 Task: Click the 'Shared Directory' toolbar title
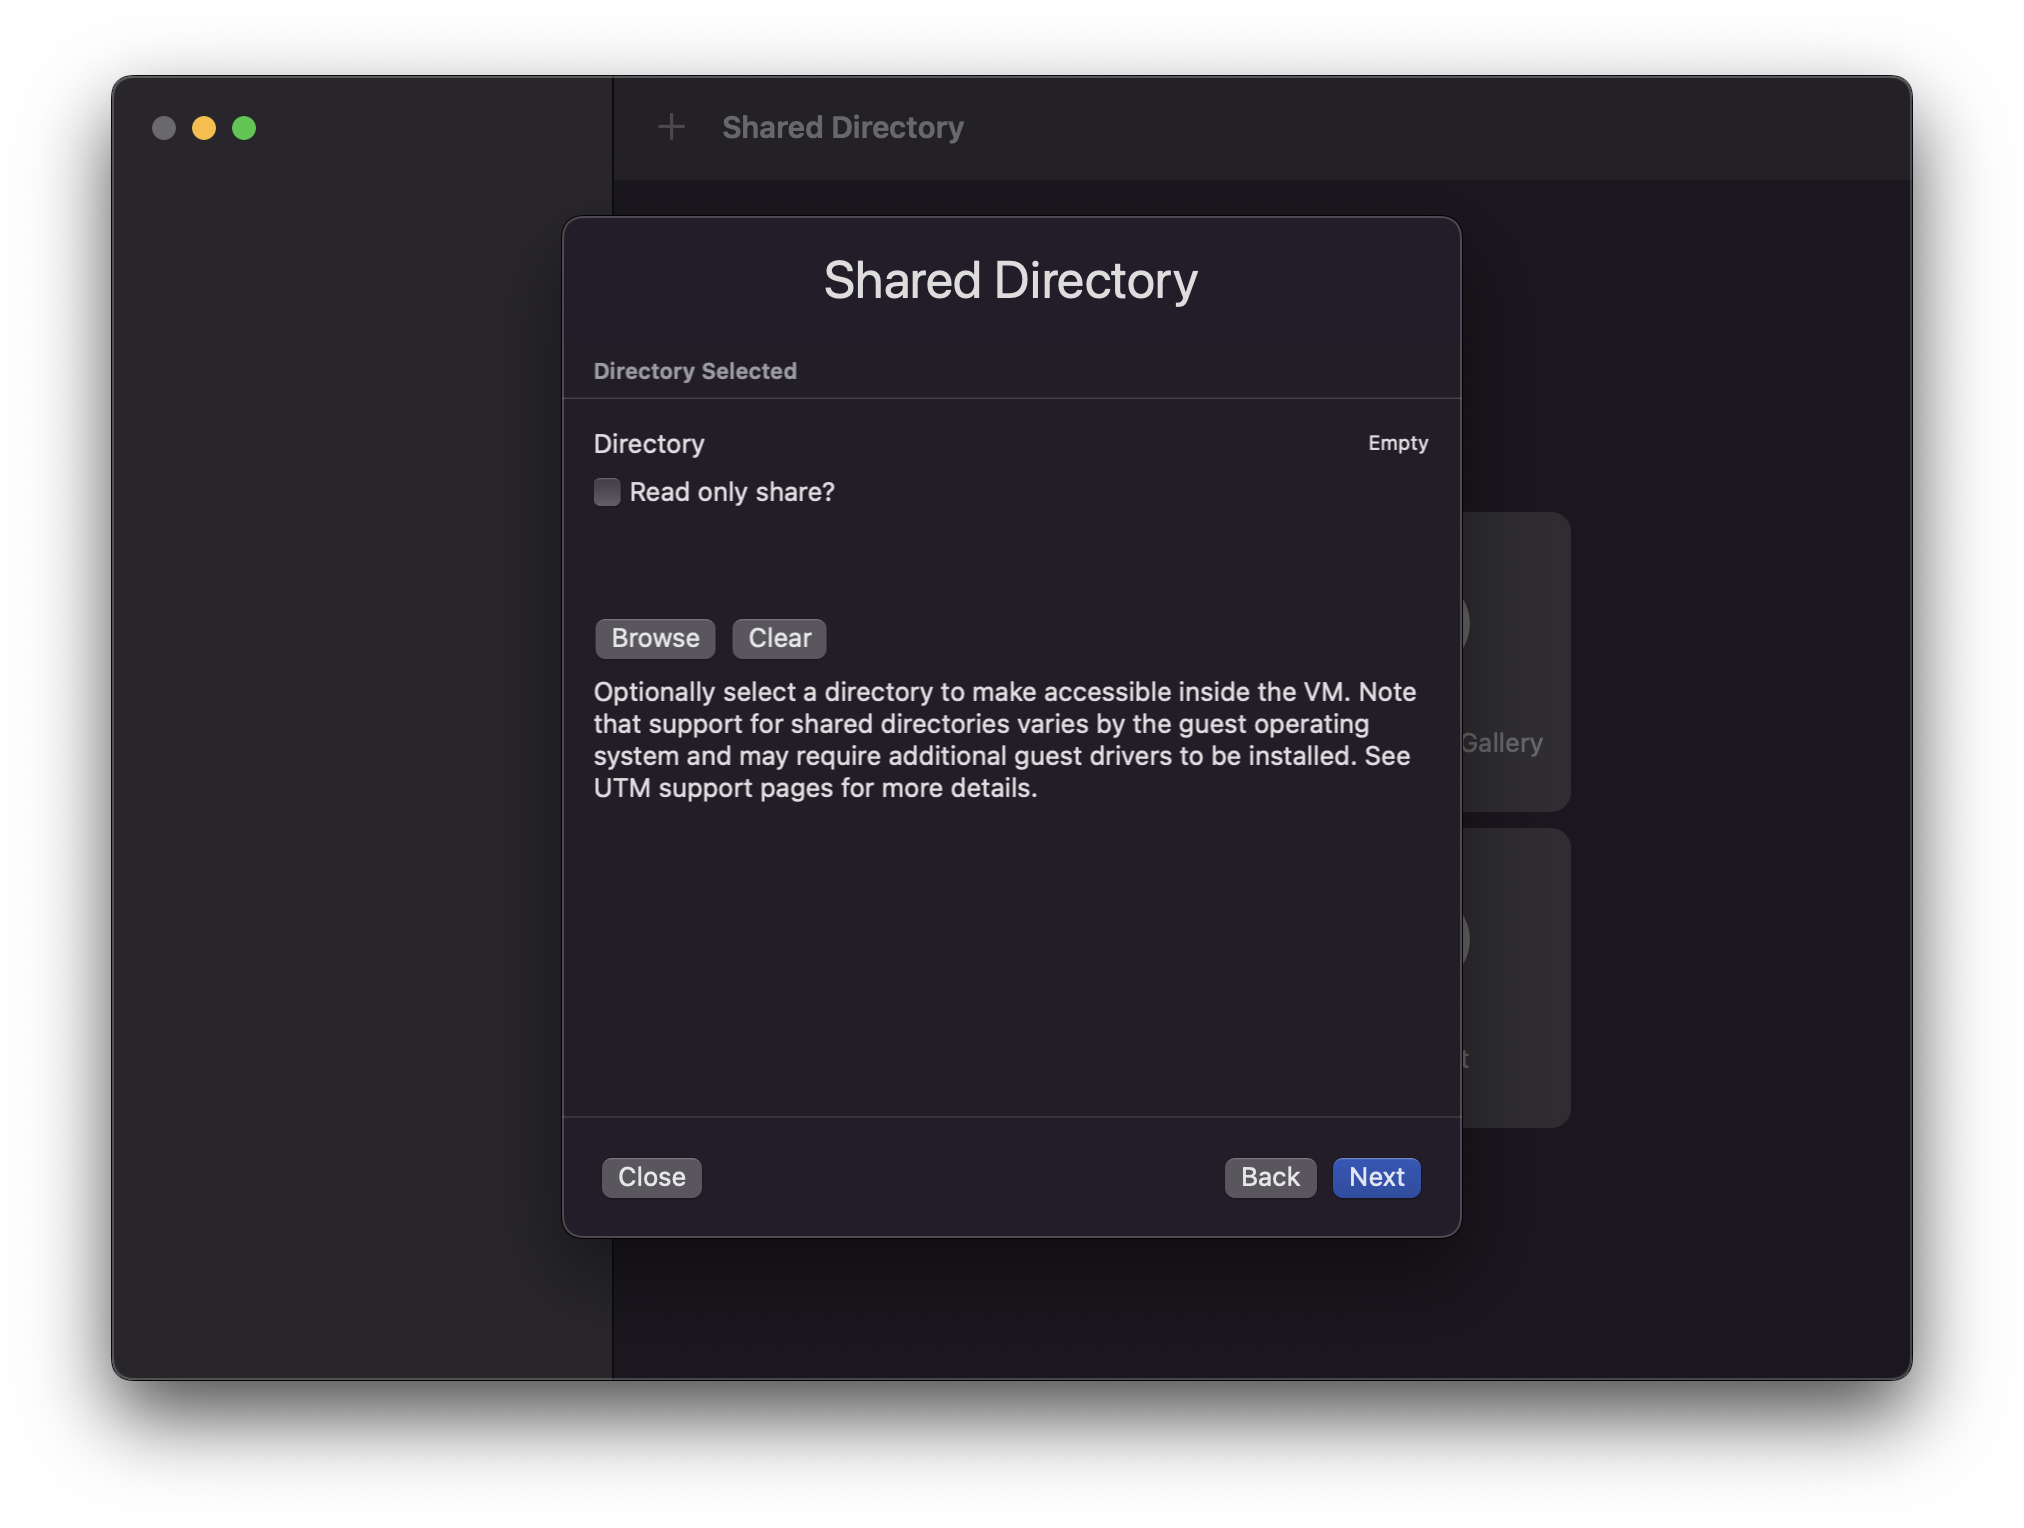[842, 127]
